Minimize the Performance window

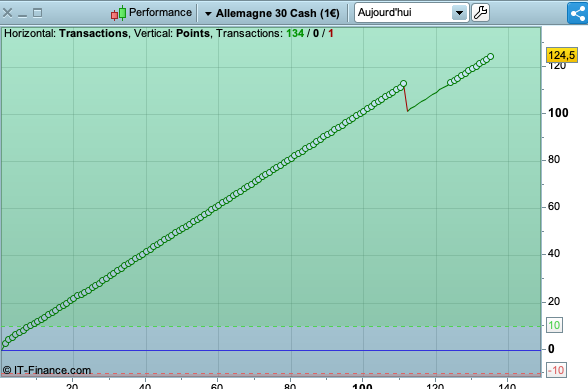click(x=22, y=16)
